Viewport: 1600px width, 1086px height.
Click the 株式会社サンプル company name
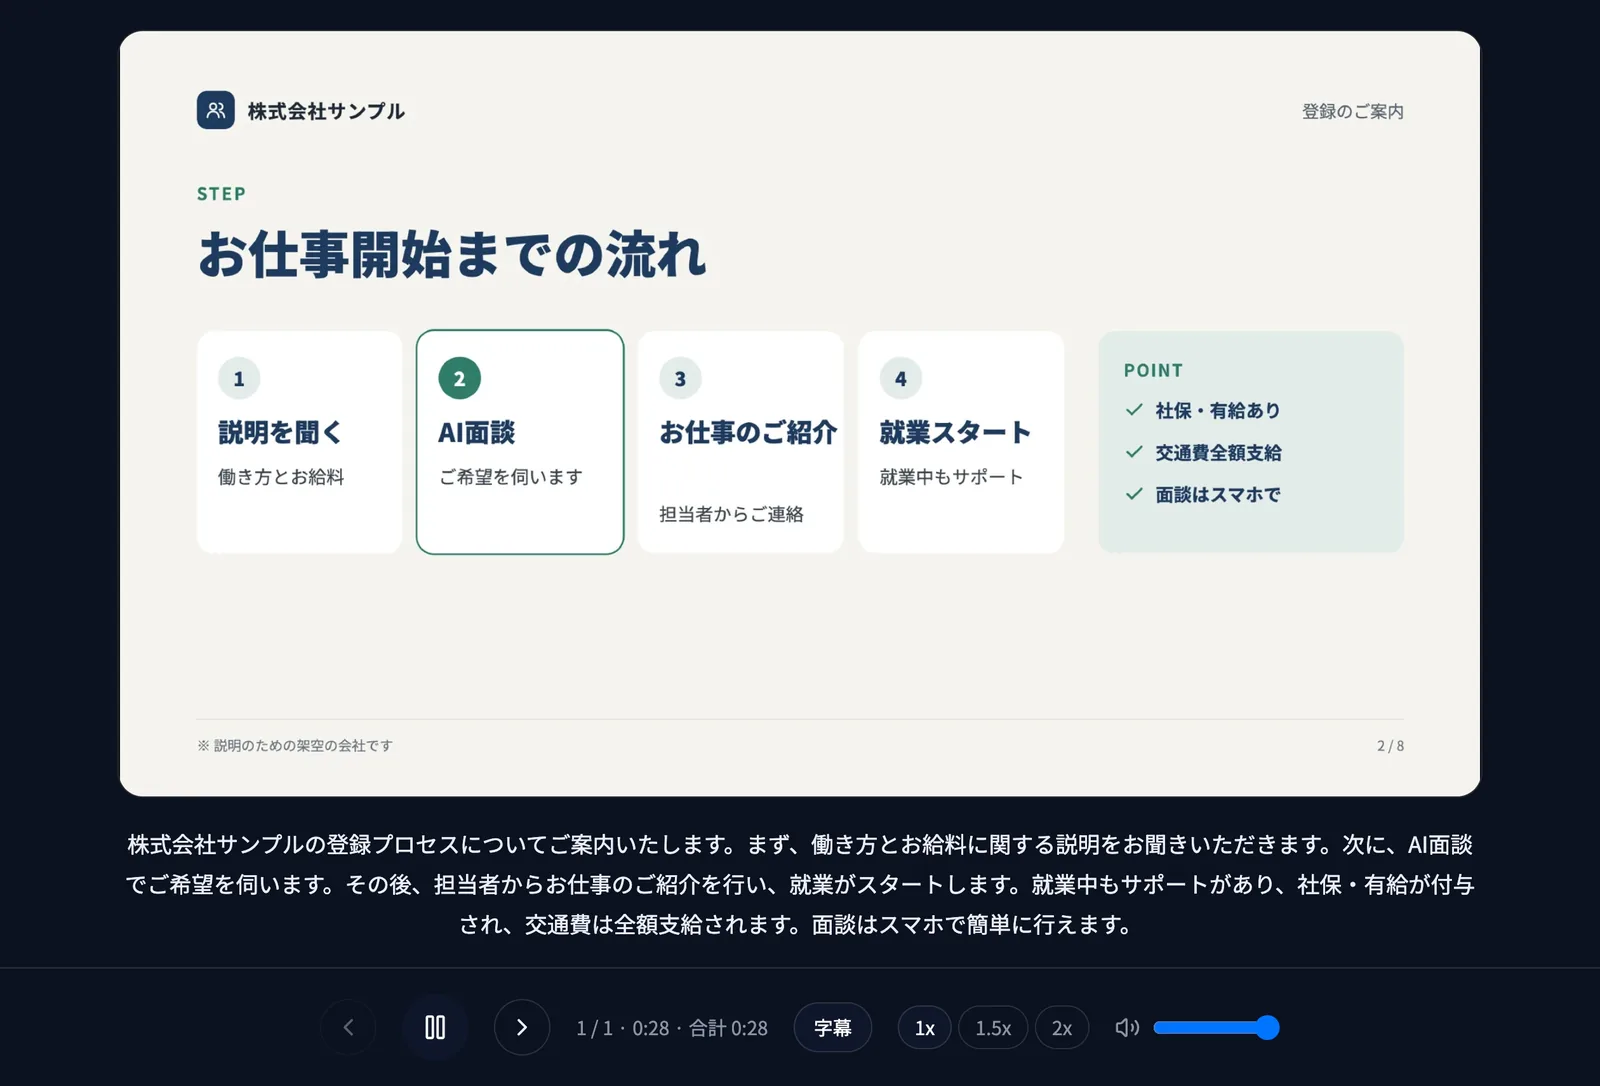326,111
